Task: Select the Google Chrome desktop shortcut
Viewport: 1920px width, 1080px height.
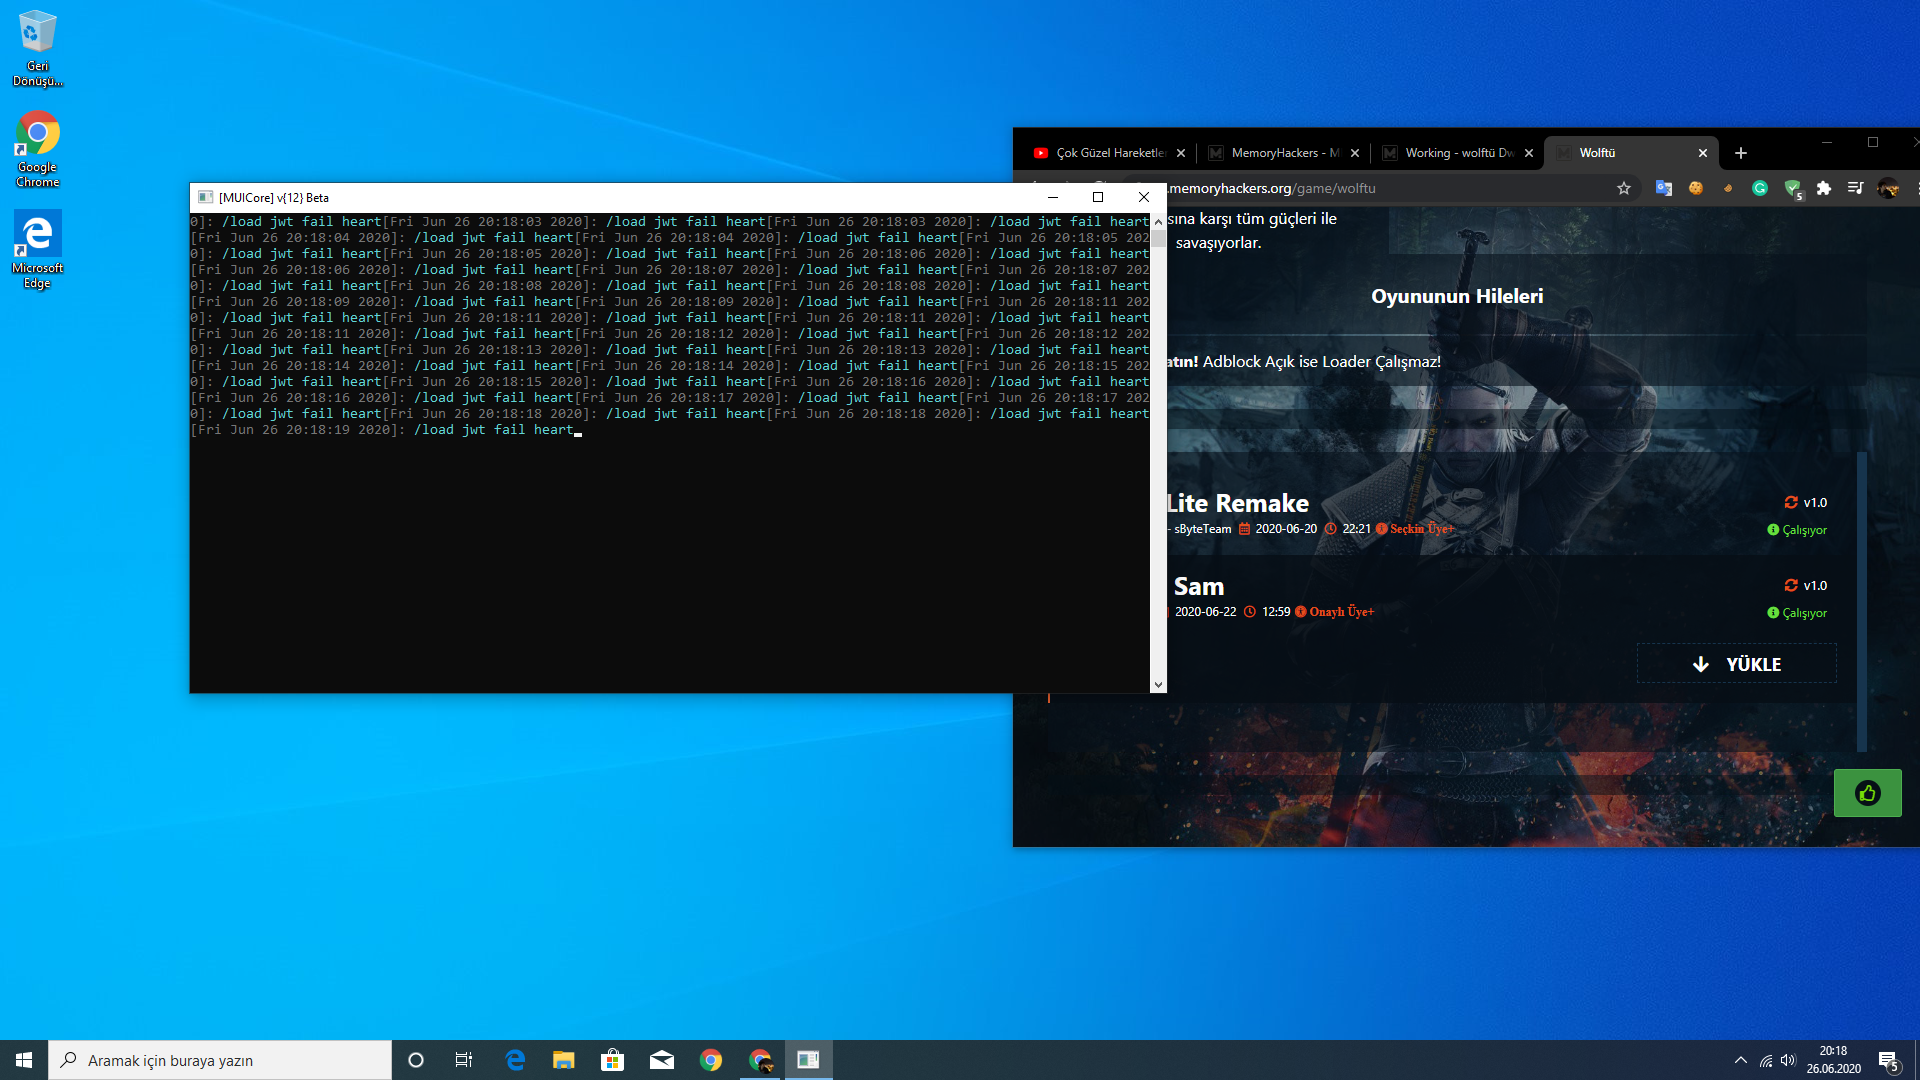Action: click(37, 149)
